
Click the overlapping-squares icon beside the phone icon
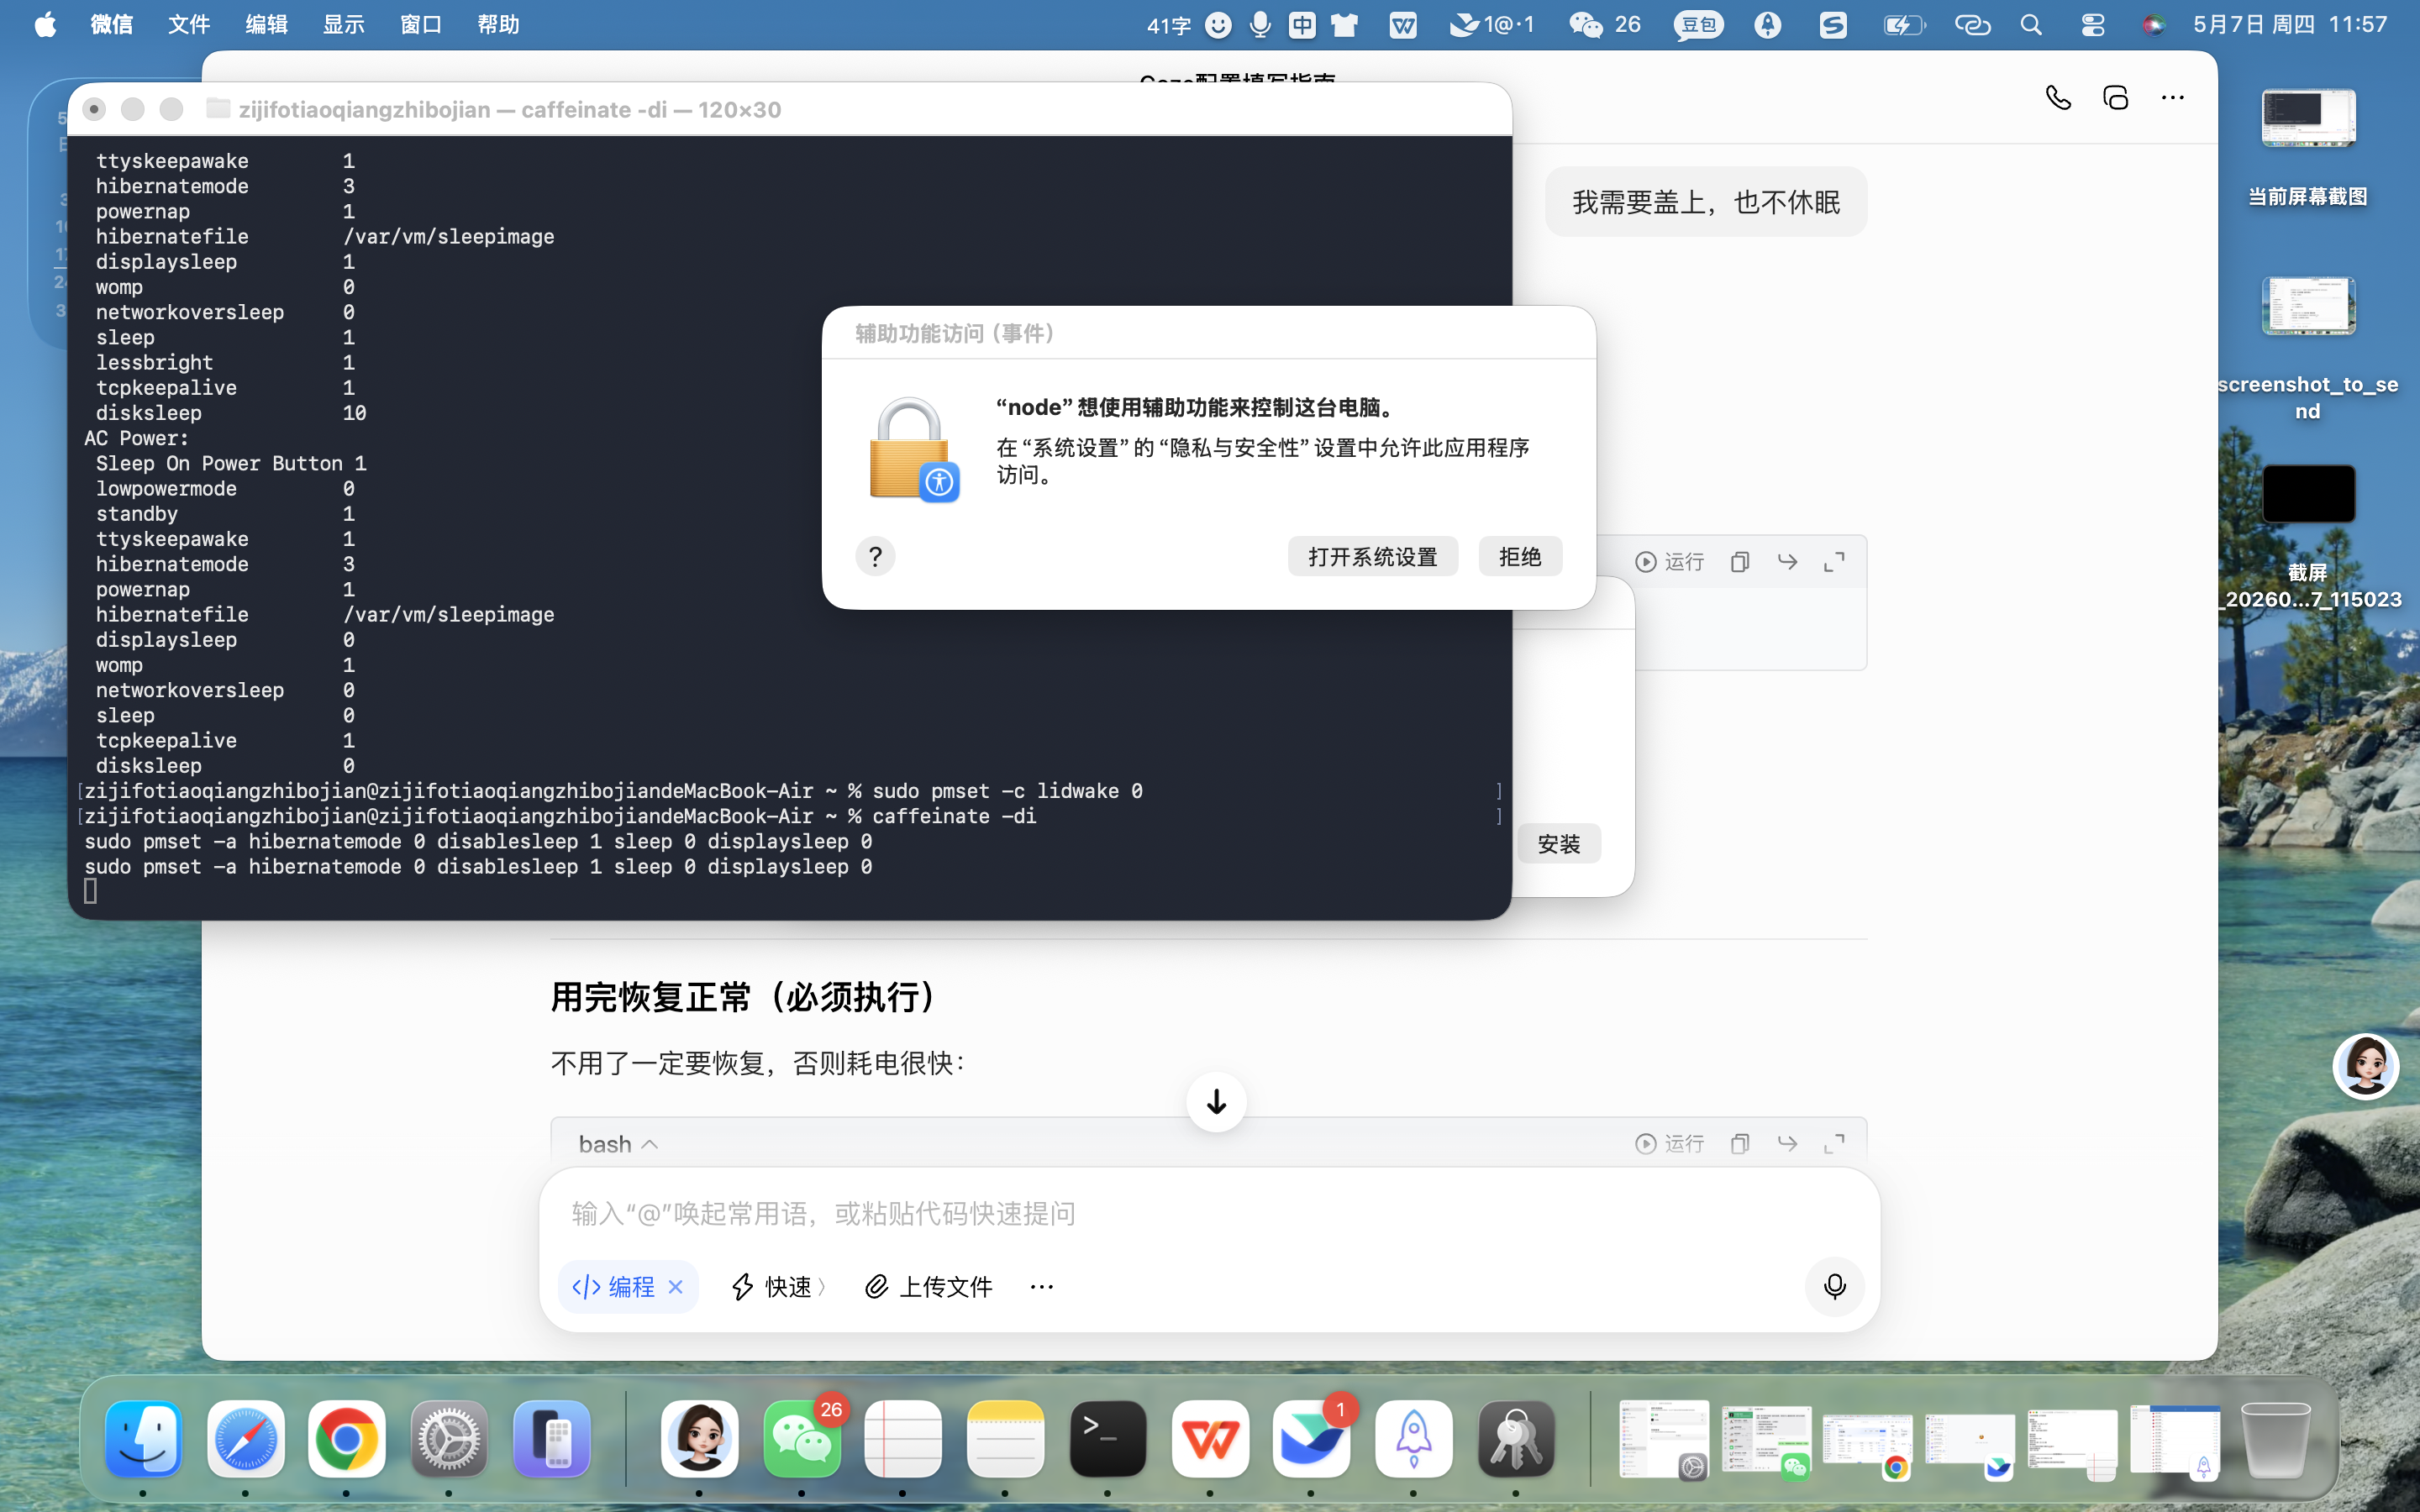[2116, 98]
